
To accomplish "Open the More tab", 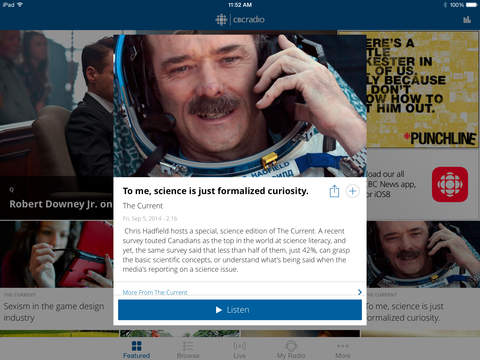I will 343,349.
